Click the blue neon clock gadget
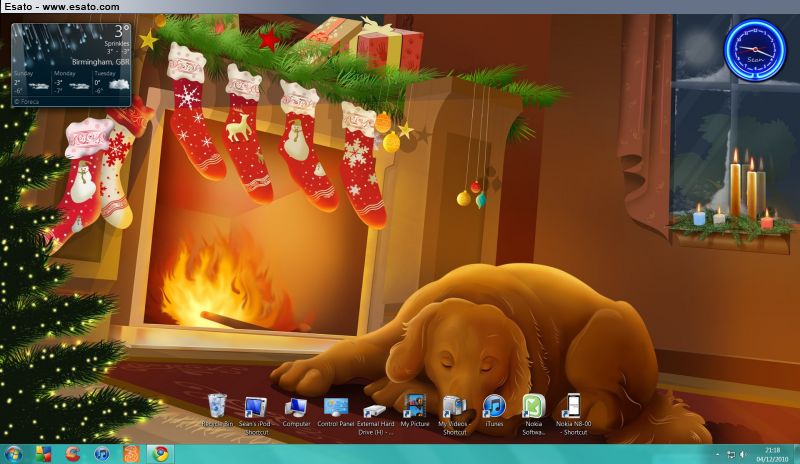Image resolution: width=800 pixels, height=464 pixels. pyautogui.click(x=755, y=50)
